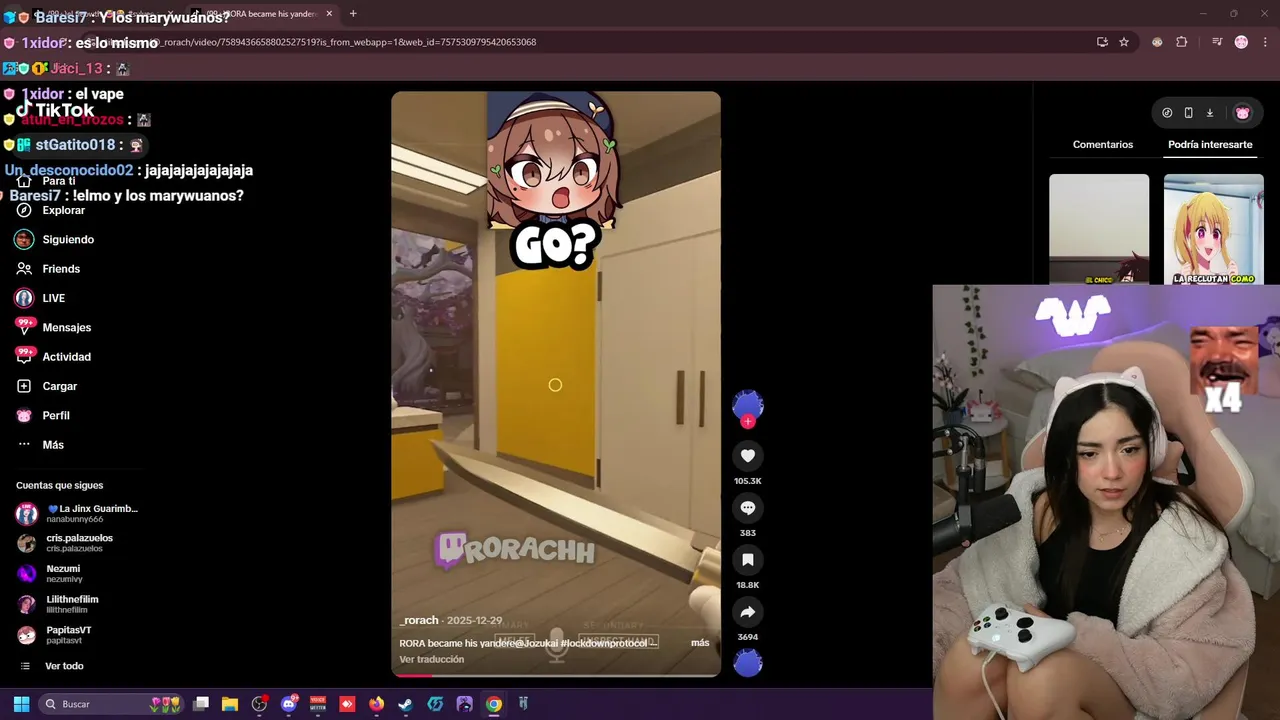Expand the Más menu in the sidebar

point(53,445)
